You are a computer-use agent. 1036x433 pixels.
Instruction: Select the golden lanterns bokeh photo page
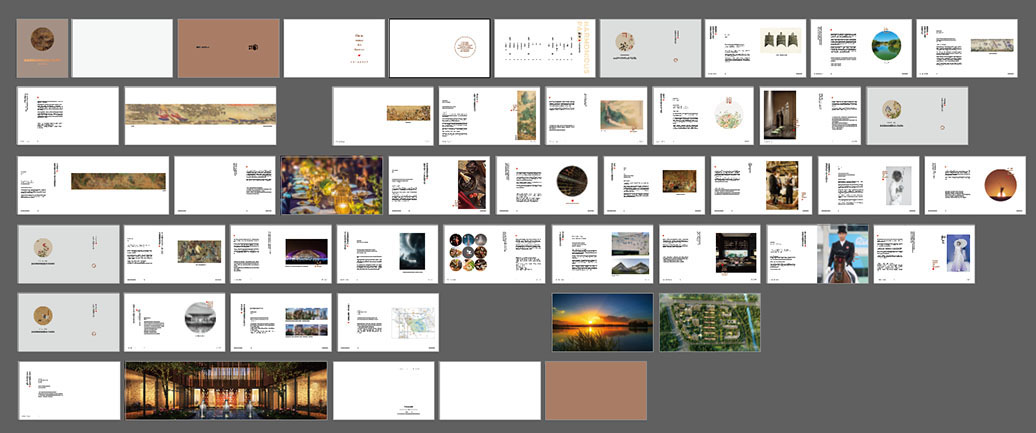click(x=331, y=185)
